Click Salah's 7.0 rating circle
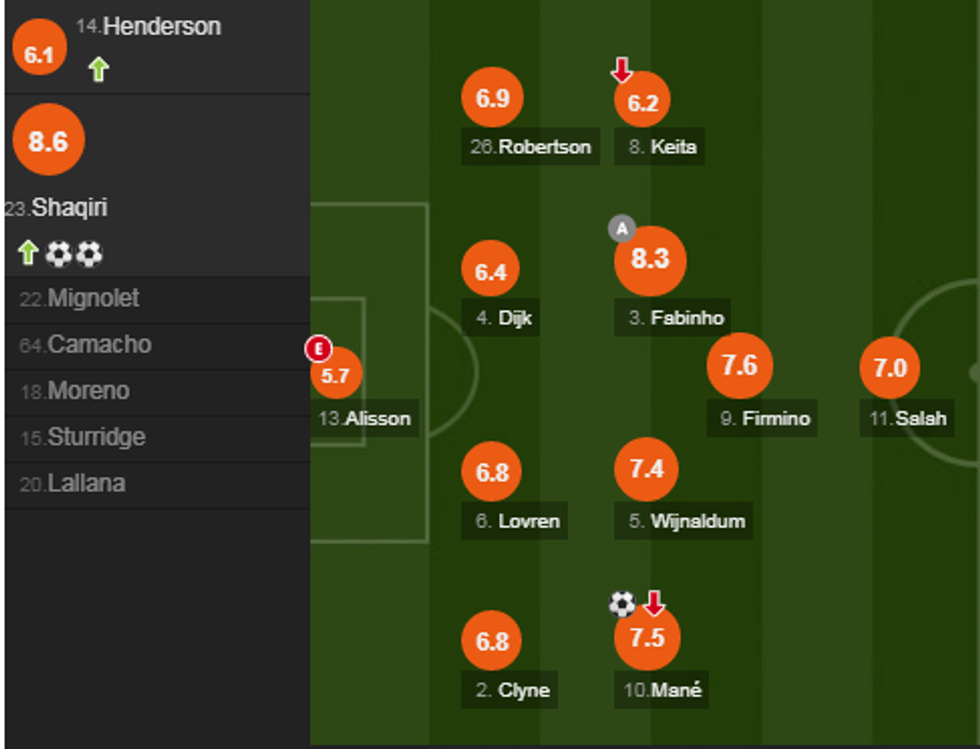Viewport: 980px width, 749px height. pyautogui.click(x=889, y=368)
